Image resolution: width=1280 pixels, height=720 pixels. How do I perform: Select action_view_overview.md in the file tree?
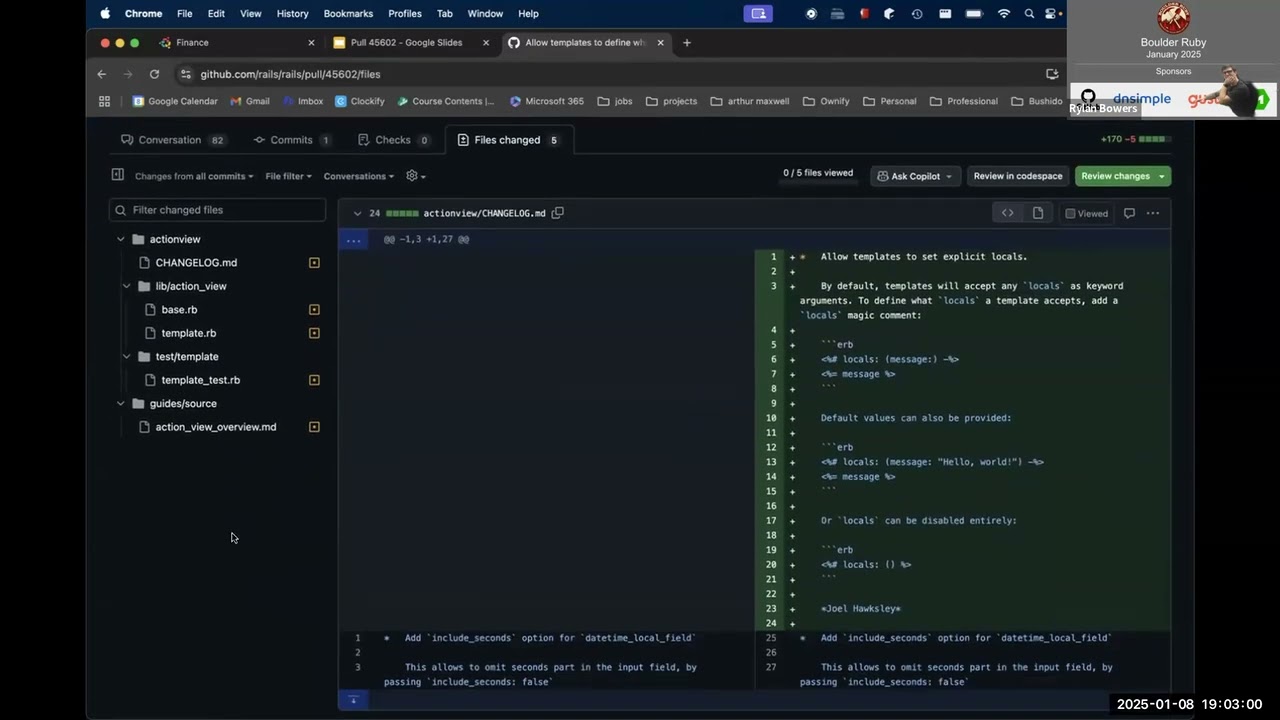(x=216, y=427)
